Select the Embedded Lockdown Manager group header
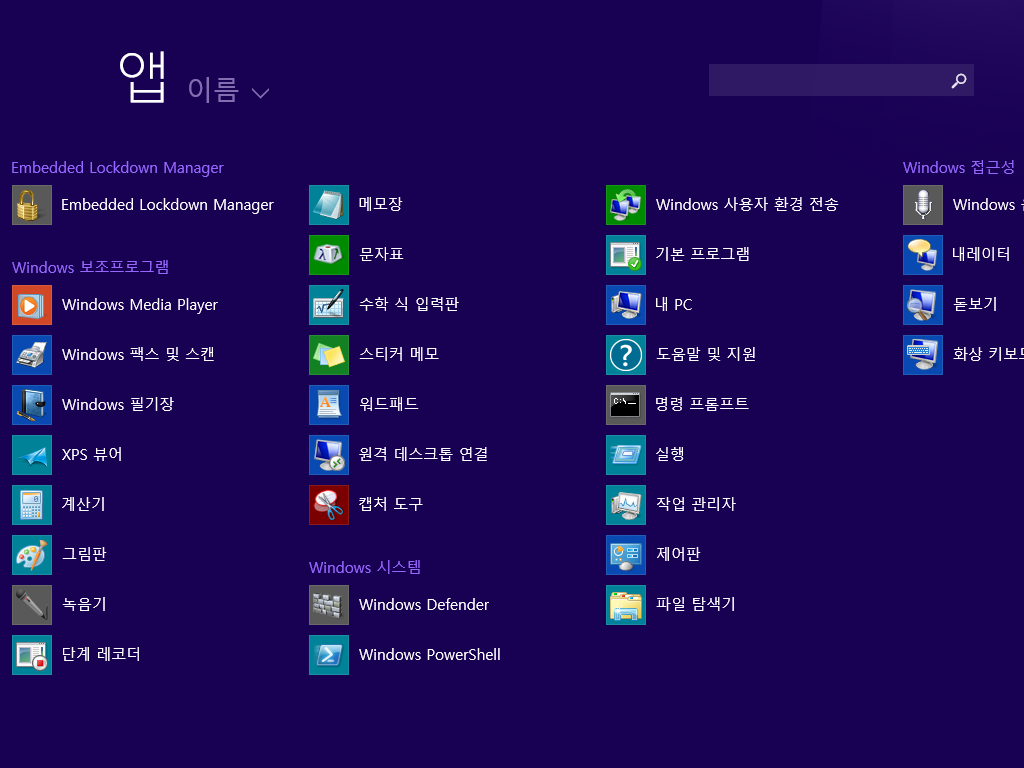 [118, 168]
